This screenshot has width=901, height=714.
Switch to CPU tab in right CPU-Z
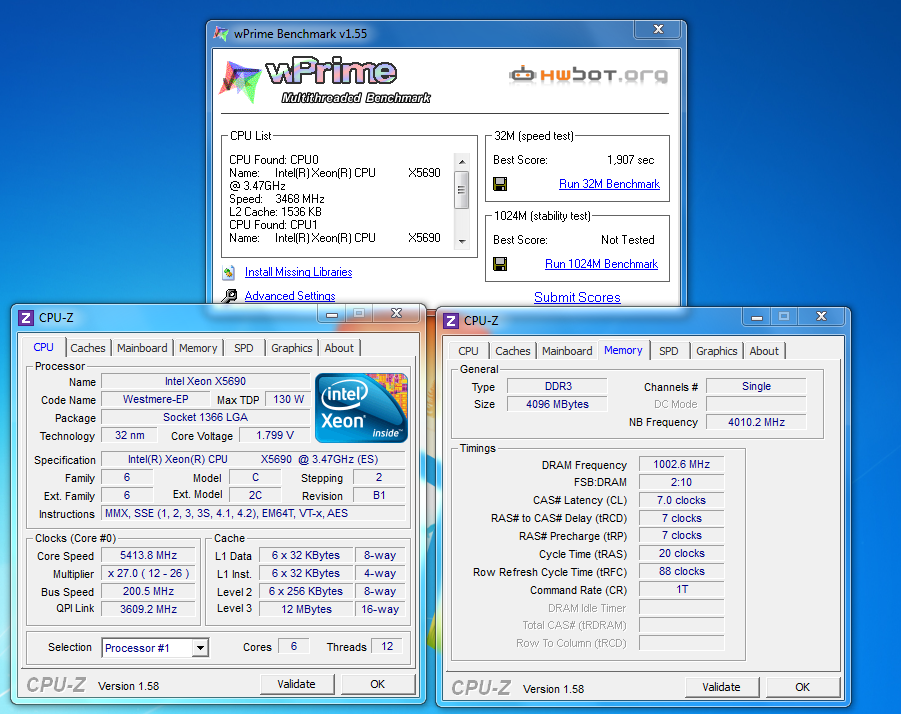click(468, 351)
